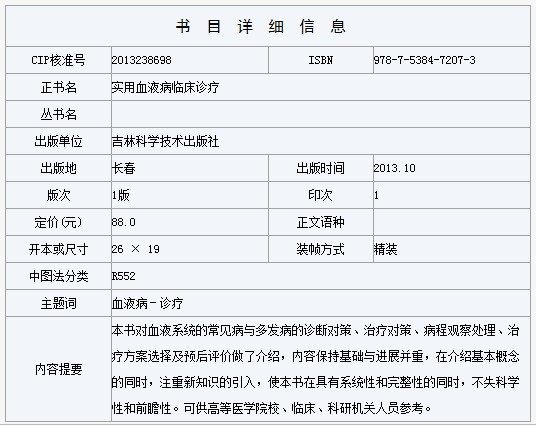Click the edition value 1版
This screenshot has width=536, height=426.
(x=121, y=195)
